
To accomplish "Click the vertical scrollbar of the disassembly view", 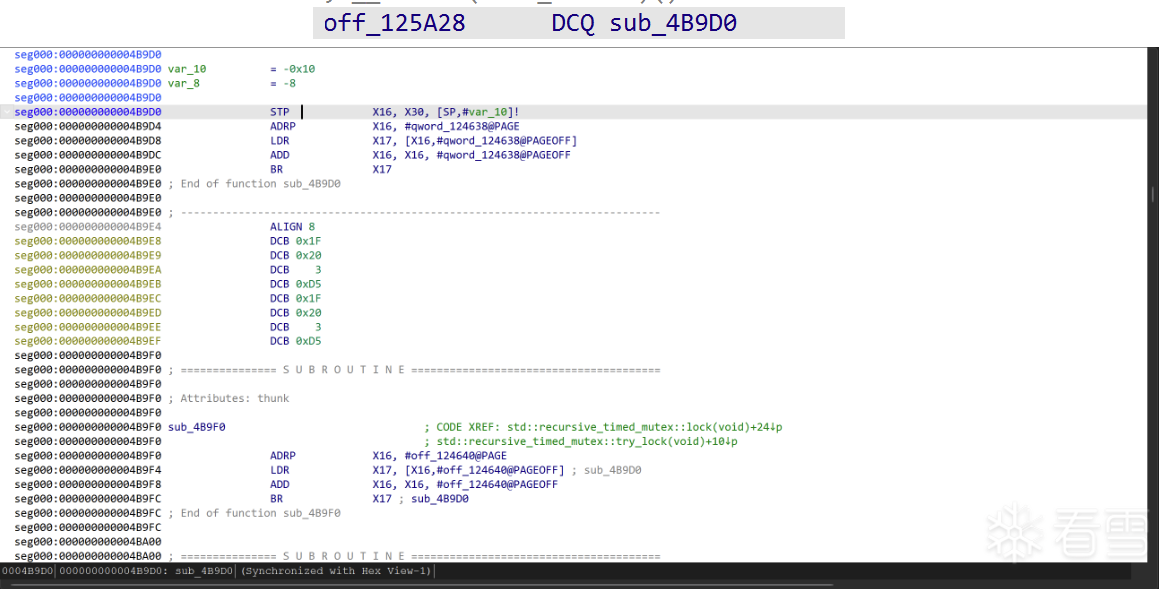I will (1152, 194).
